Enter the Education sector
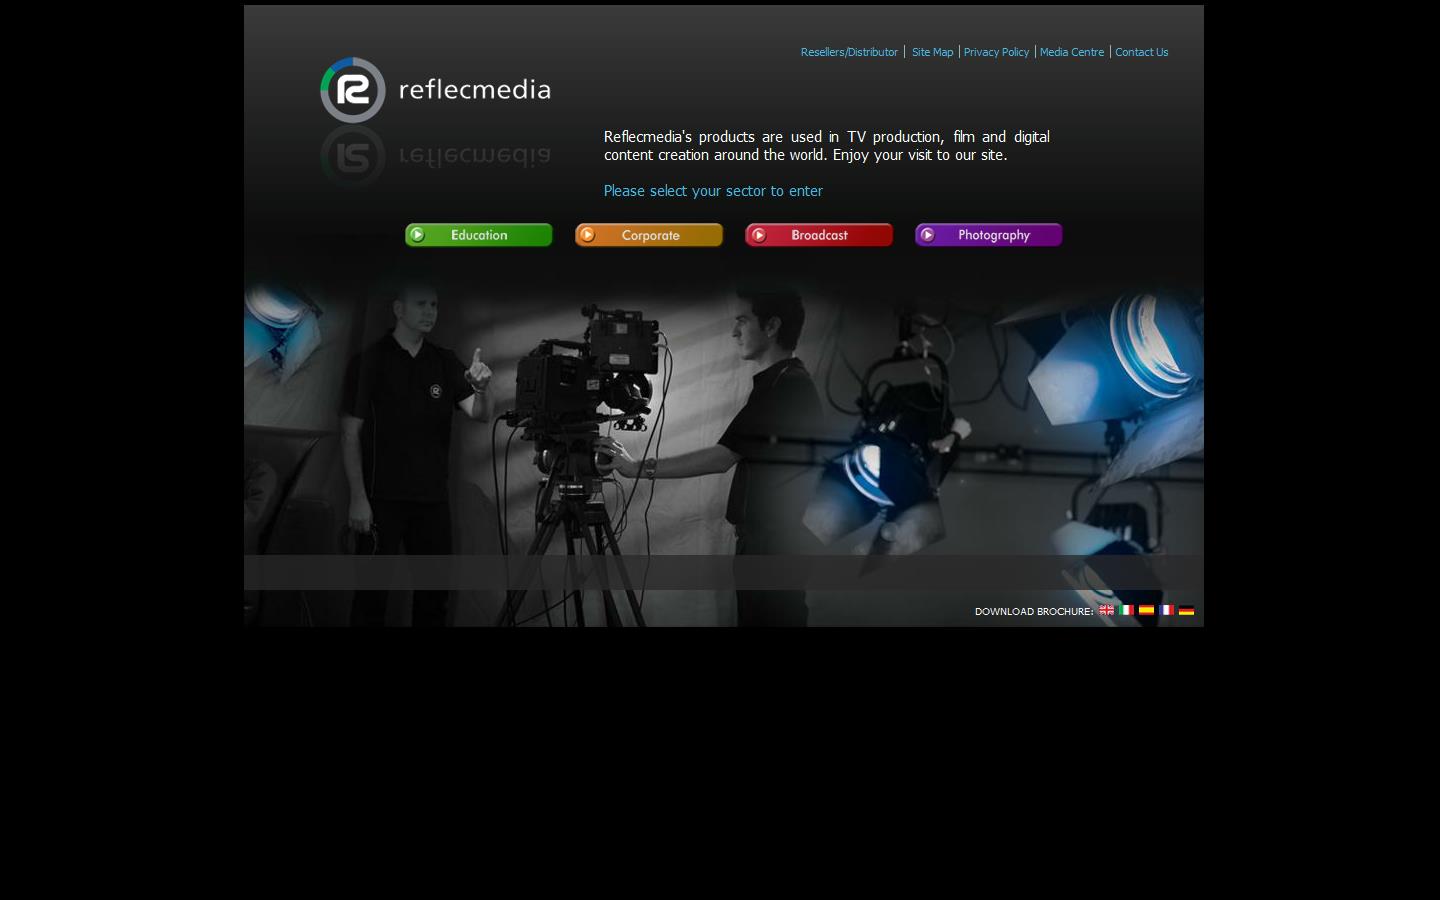 478,234
